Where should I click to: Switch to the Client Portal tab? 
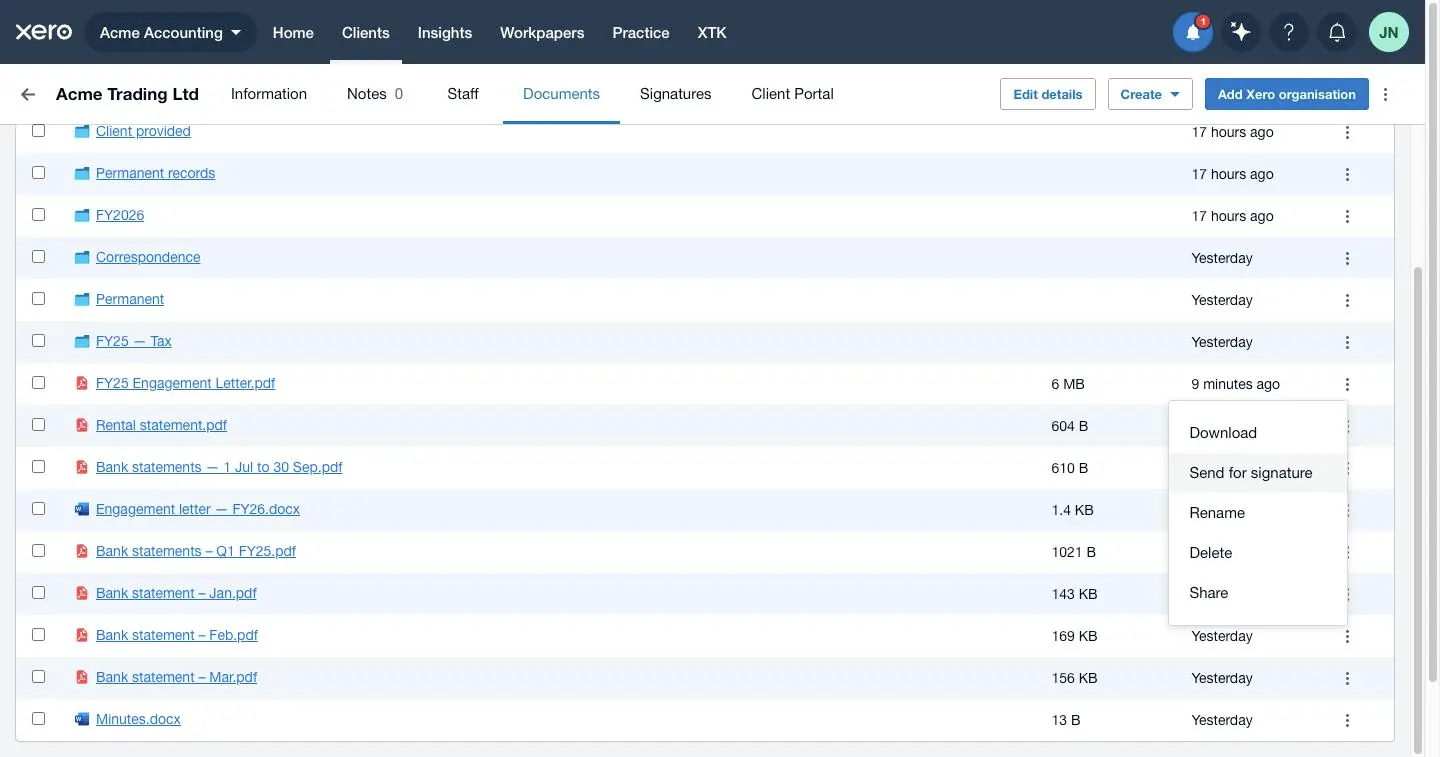pos(792,94)
